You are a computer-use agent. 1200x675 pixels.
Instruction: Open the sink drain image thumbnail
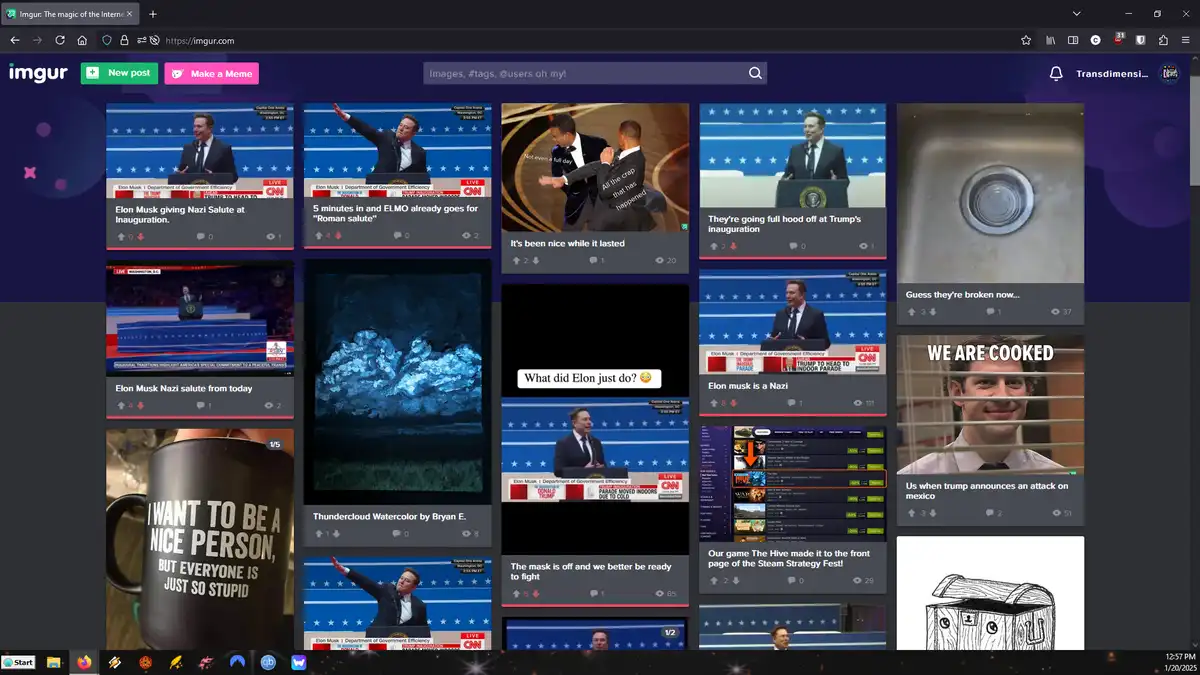tap(990, 193)
